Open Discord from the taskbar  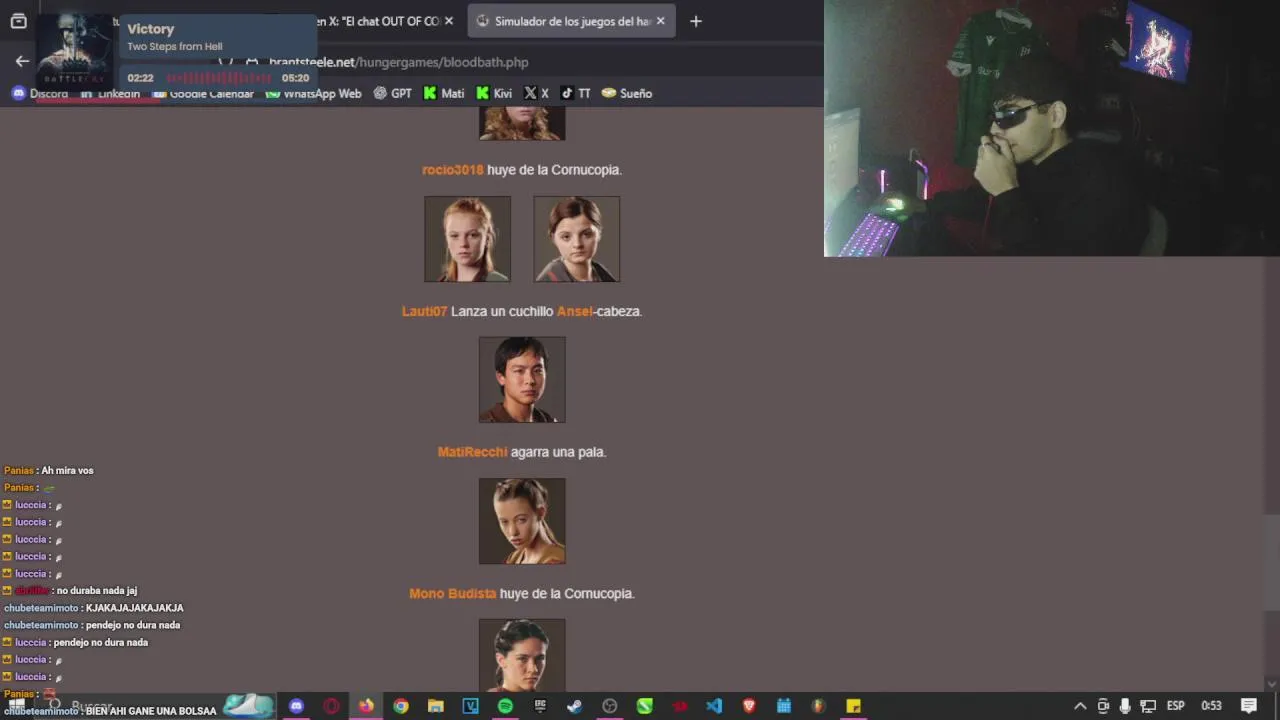tap(296, 706)
